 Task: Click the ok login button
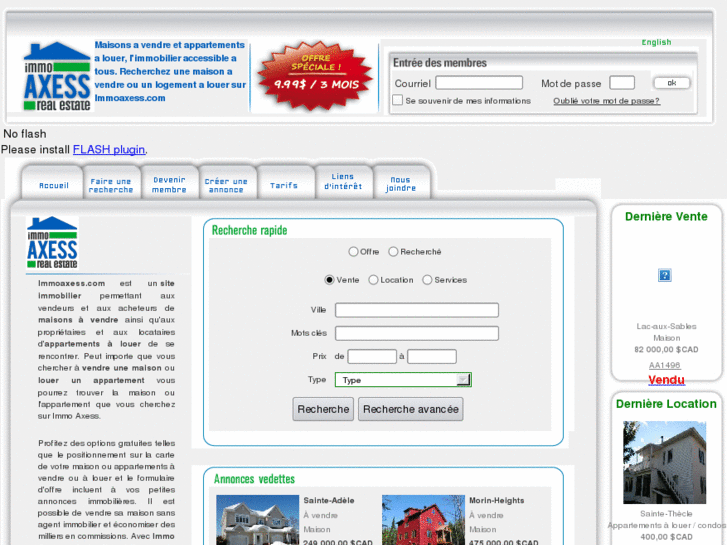672,83
